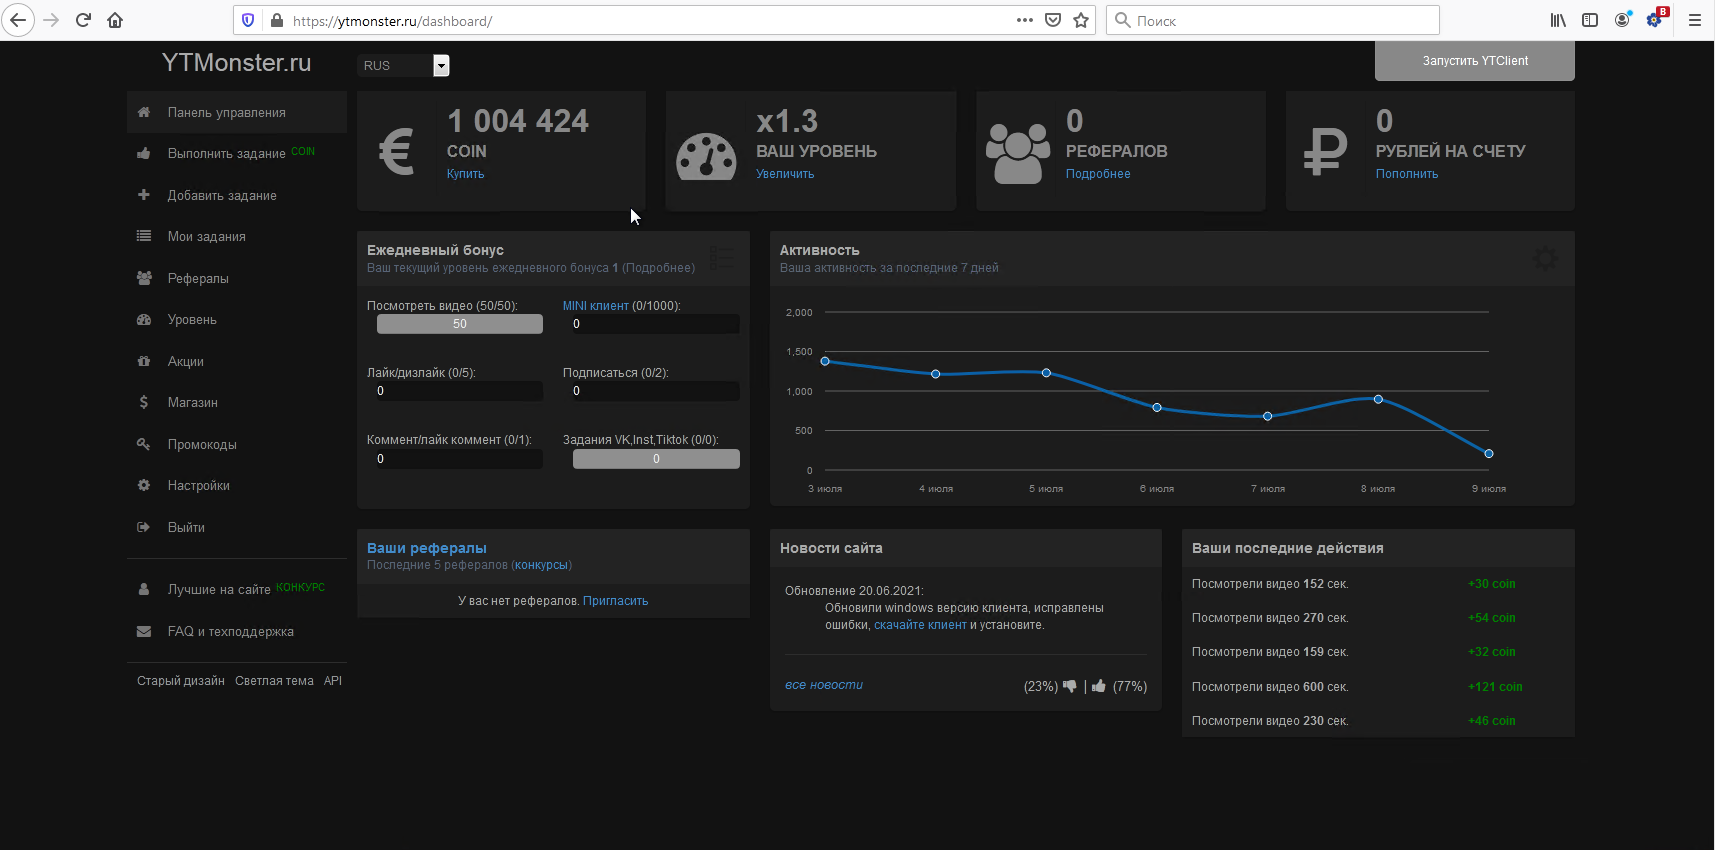Click the Посмотреть видео progress bar
1716x850 pixels.
click(460, 324)
